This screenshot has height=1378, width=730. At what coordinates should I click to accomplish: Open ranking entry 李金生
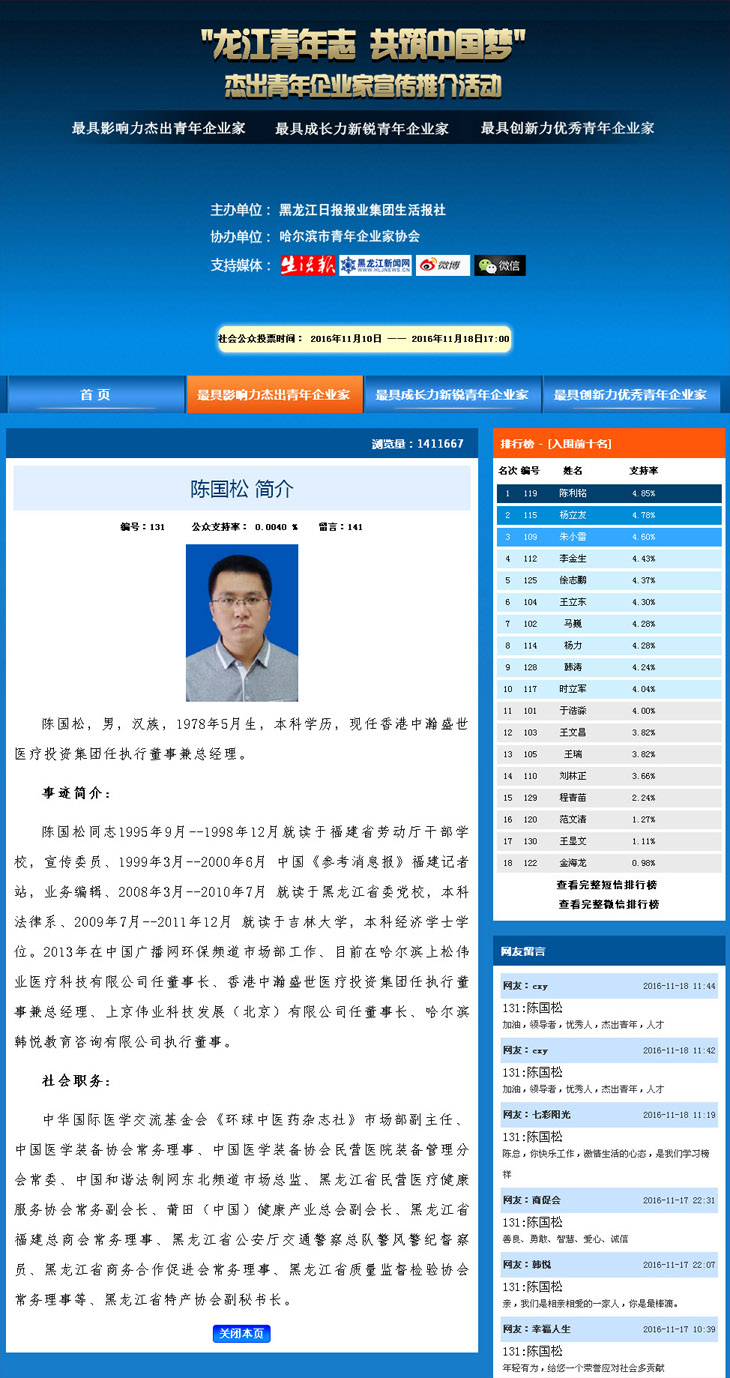tap(608, 559)
